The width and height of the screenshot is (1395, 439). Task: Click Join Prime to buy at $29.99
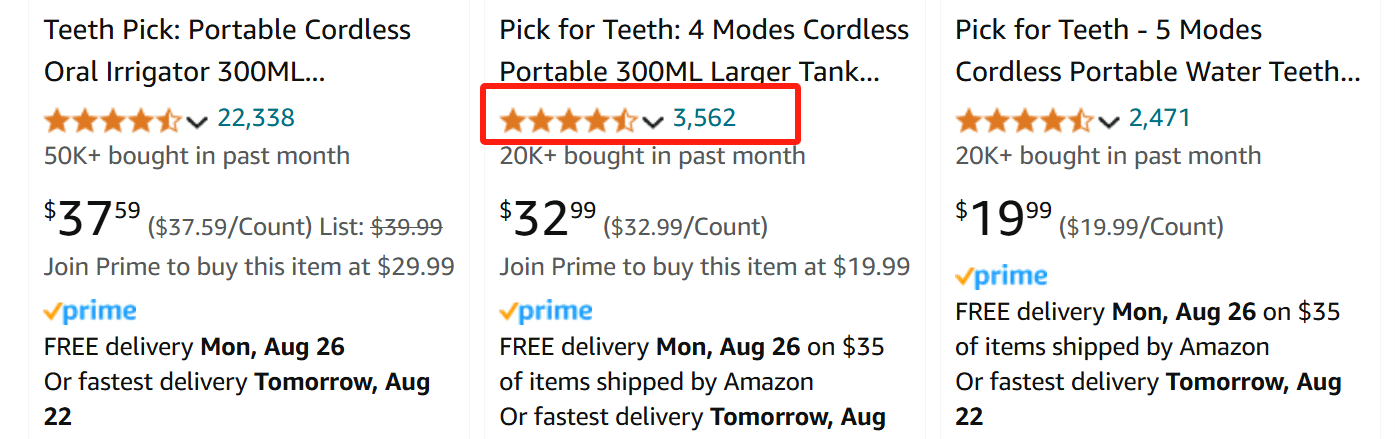tap(249, 267)
